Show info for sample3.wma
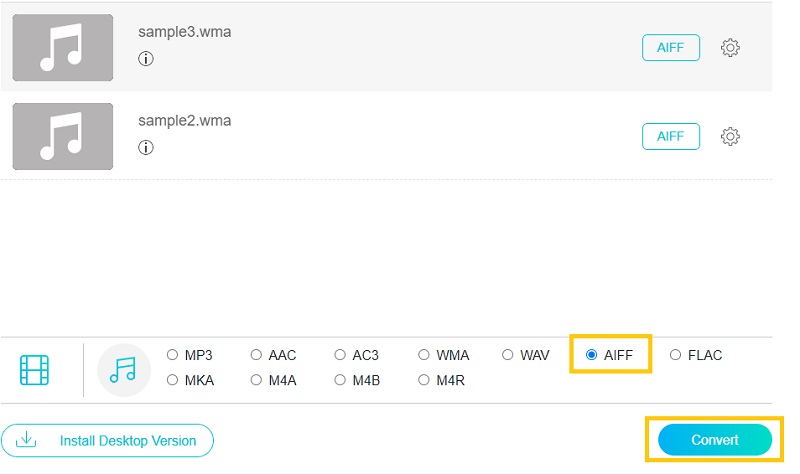 coord(146,59)
